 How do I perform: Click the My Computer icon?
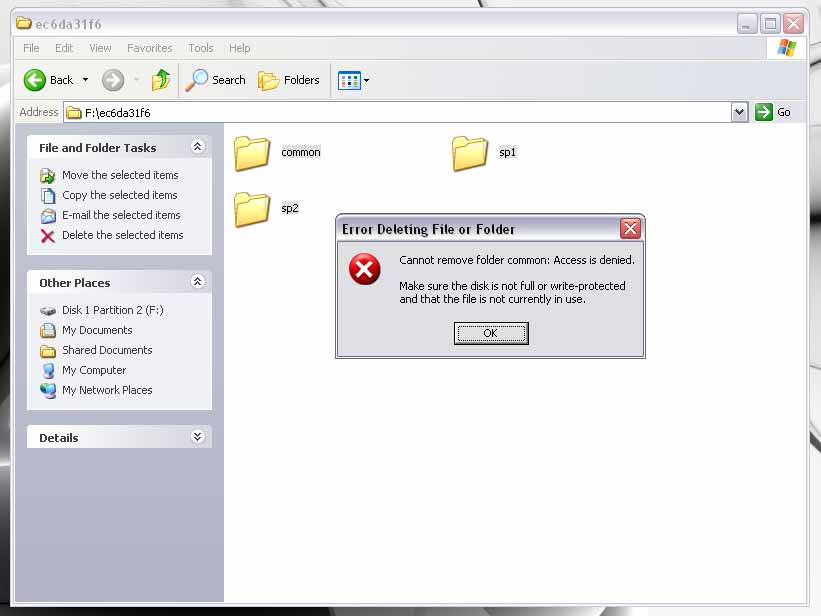48,371
